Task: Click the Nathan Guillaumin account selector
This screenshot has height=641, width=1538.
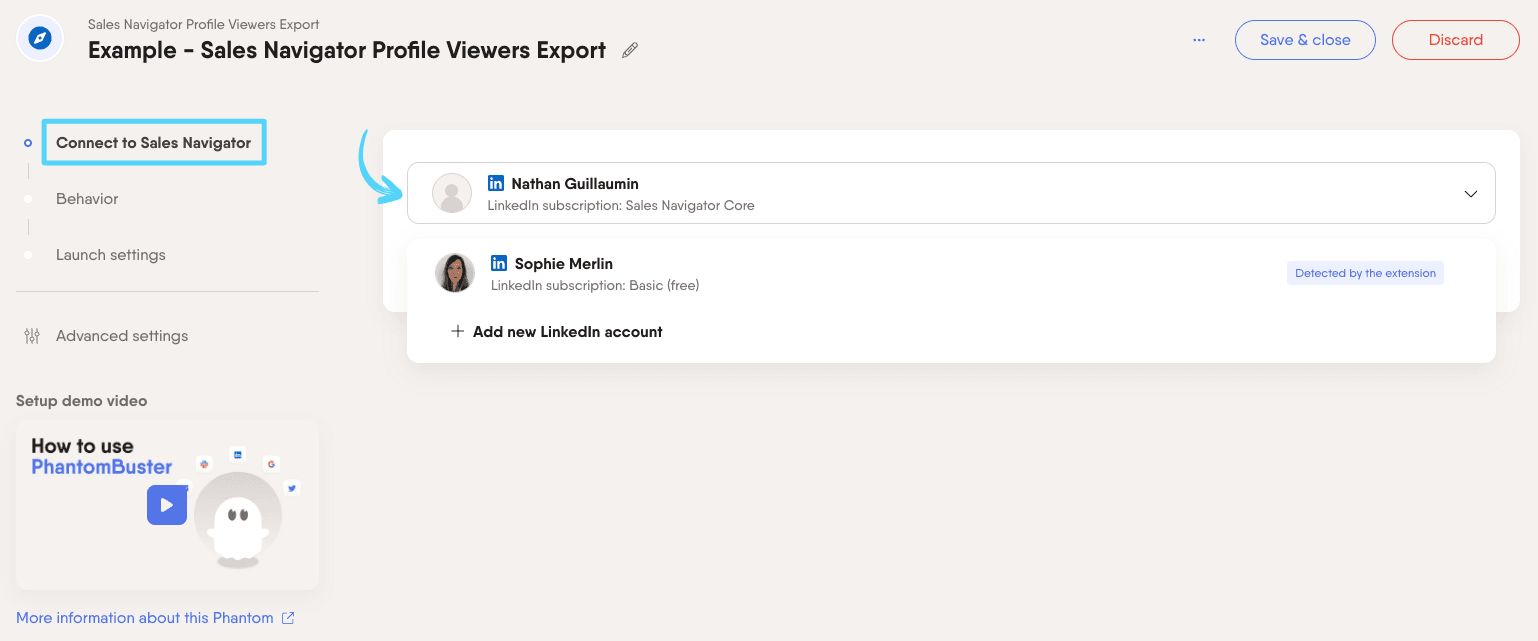Action: tap(951, 193)
